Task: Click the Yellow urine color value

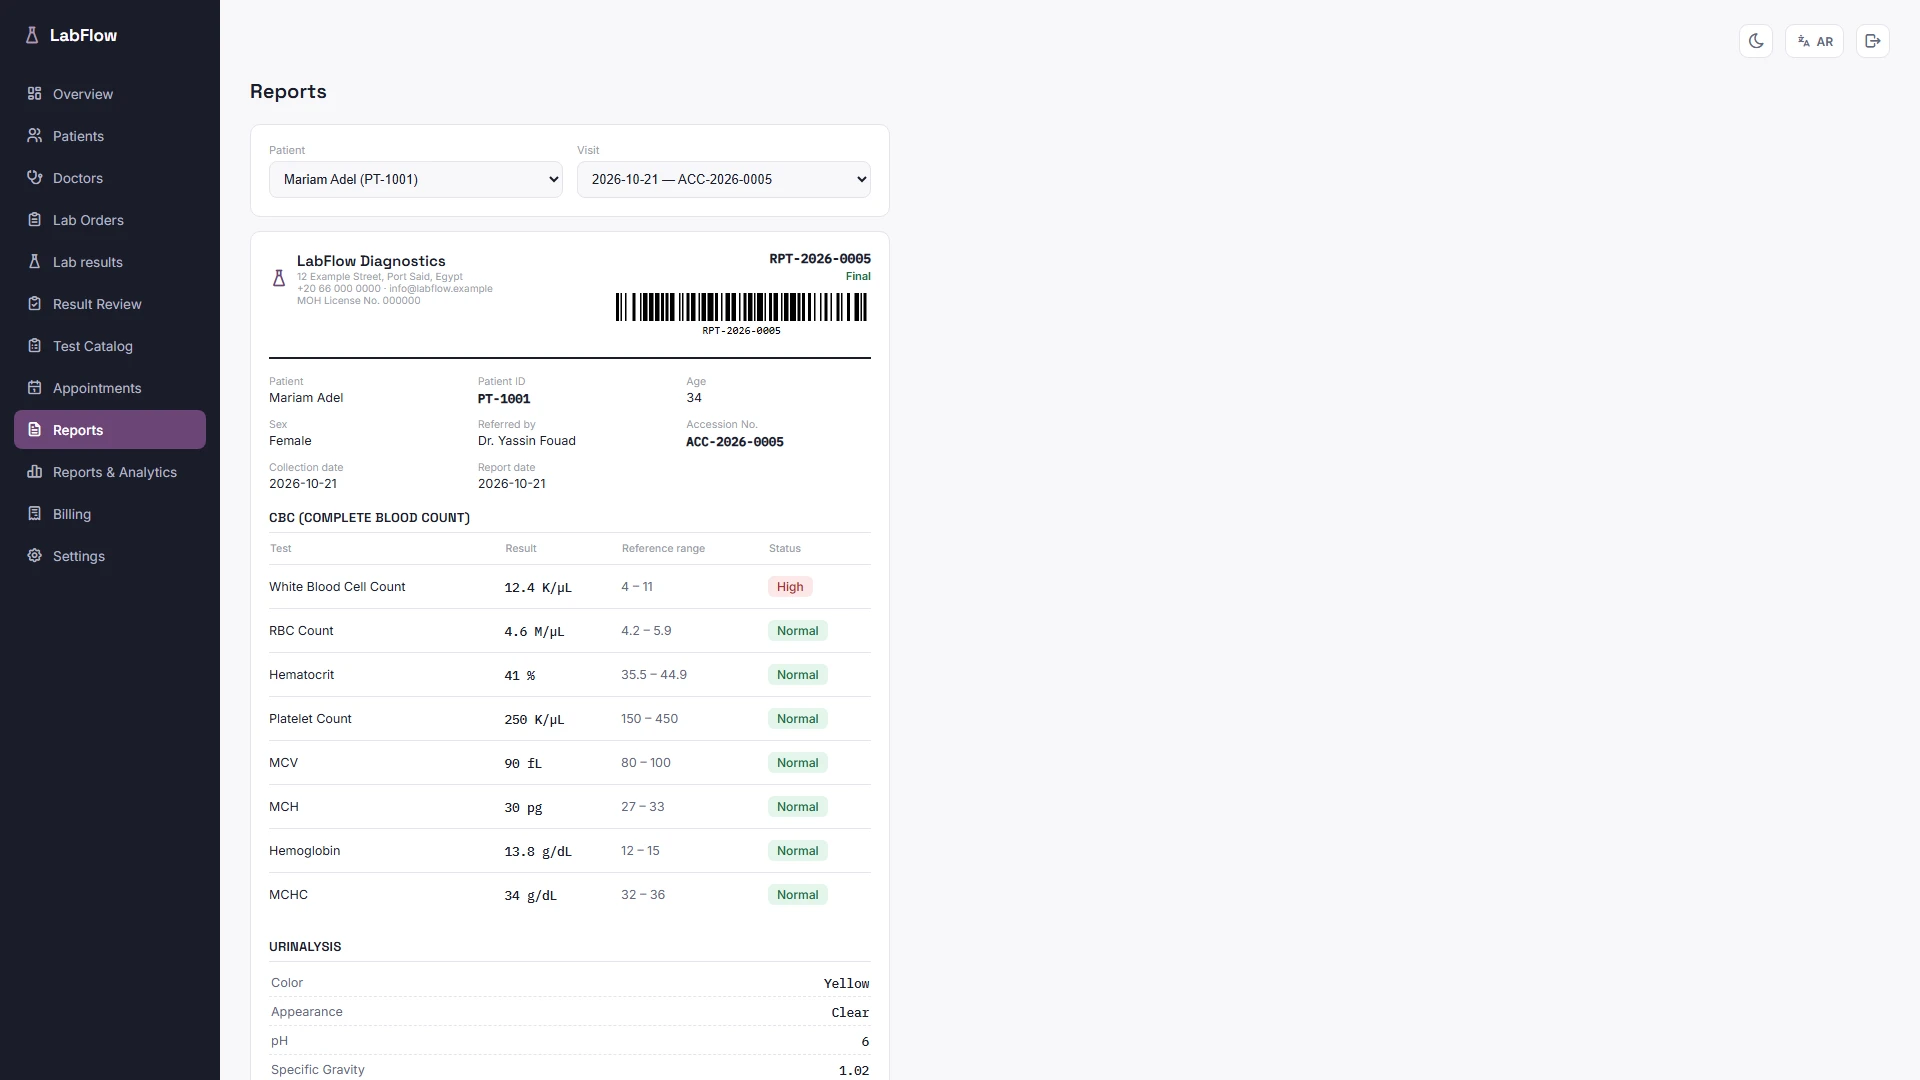Action: coord(846,984)
